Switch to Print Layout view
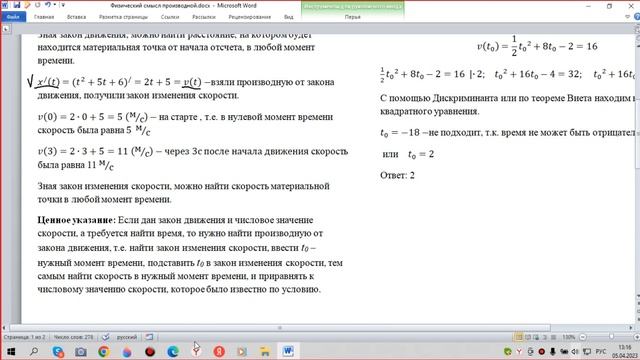The width and height of the screenshot is (640, 360). (519, 337)
